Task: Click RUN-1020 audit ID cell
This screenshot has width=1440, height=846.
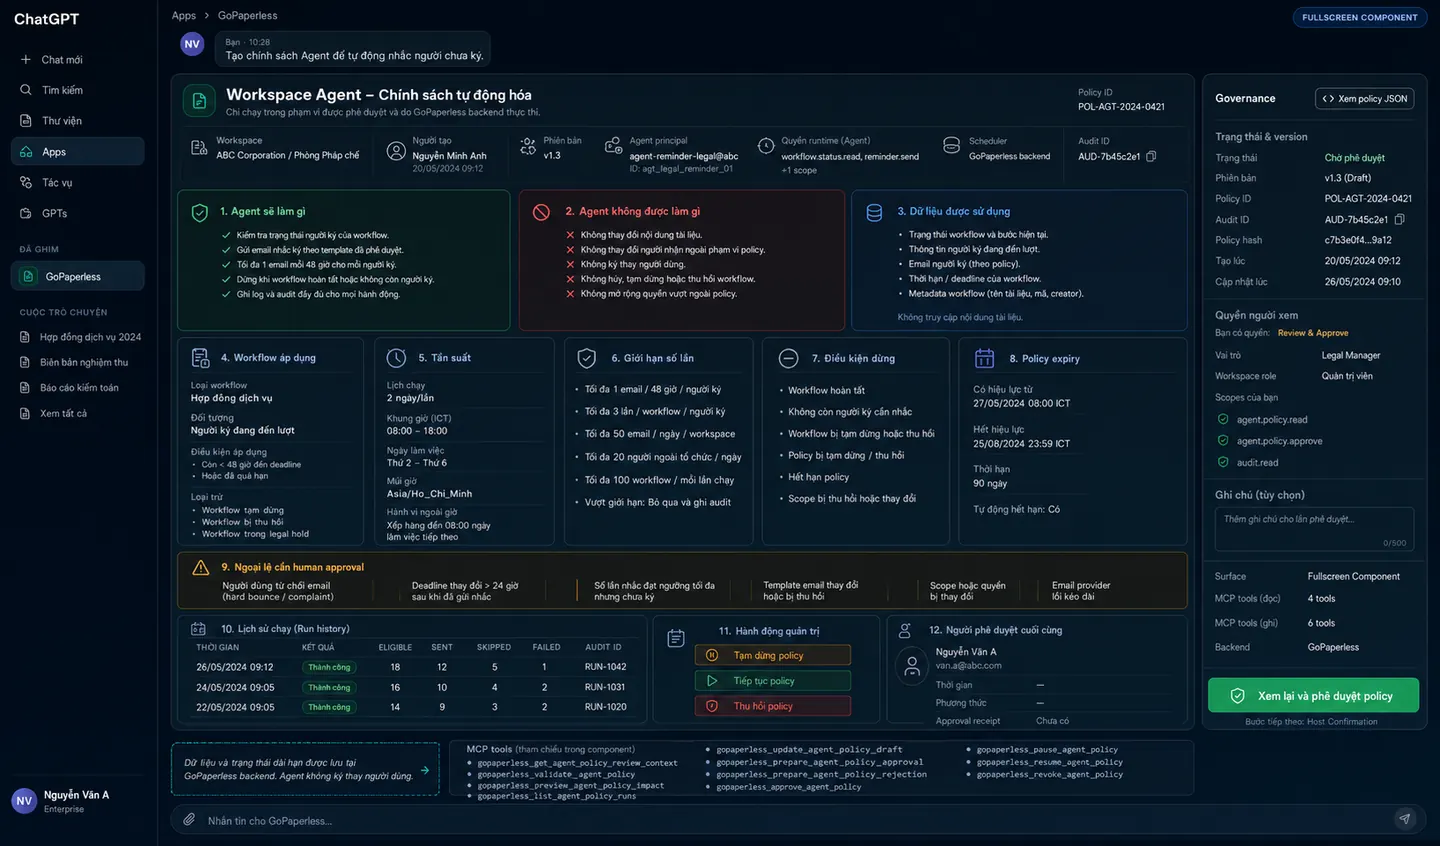Action: click(606, 707)
